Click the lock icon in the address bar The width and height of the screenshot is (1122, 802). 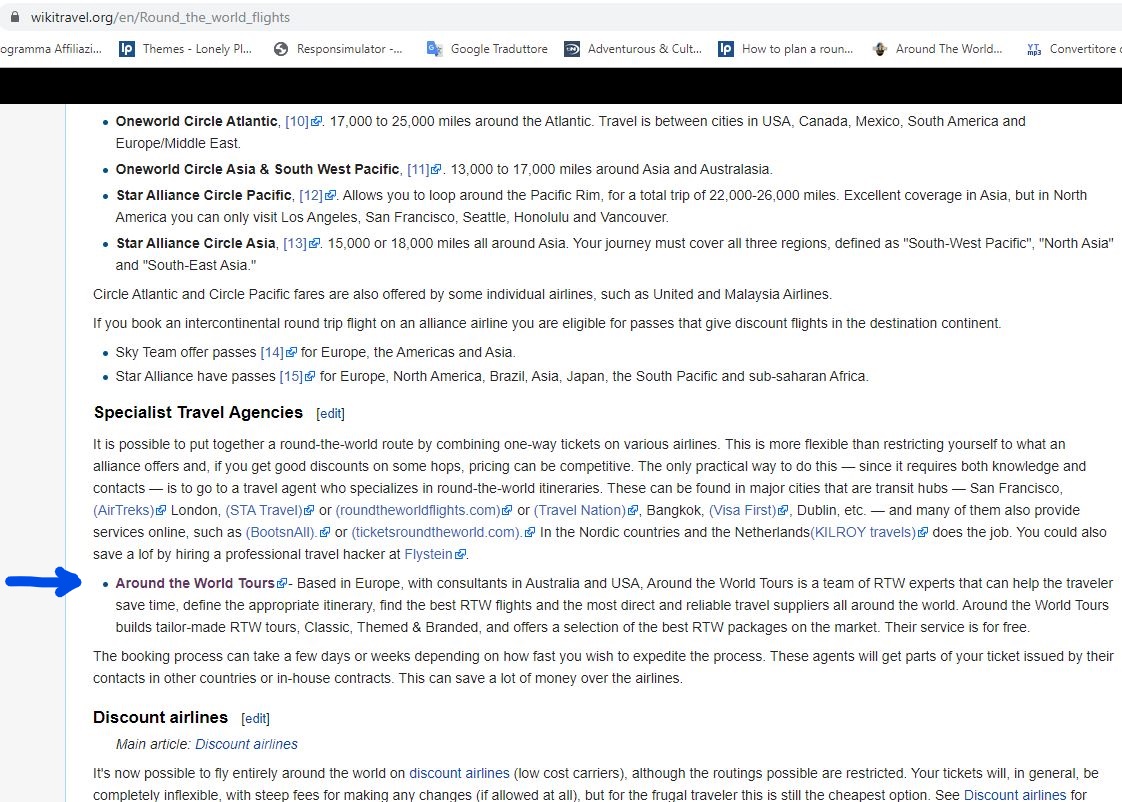[14, 16]
